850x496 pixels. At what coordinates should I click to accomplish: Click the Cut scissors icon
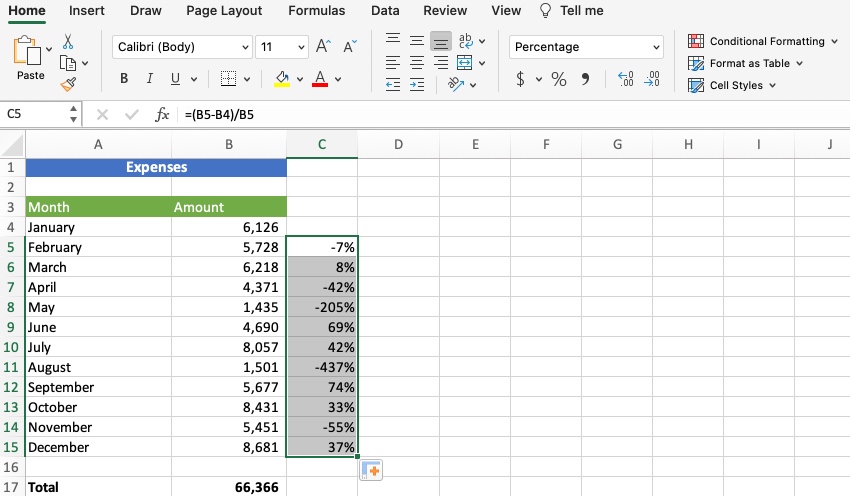tap(68, 42)
